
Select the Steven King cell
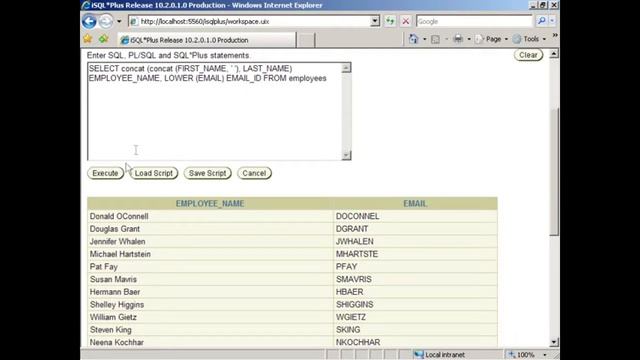tap(210, 330)
